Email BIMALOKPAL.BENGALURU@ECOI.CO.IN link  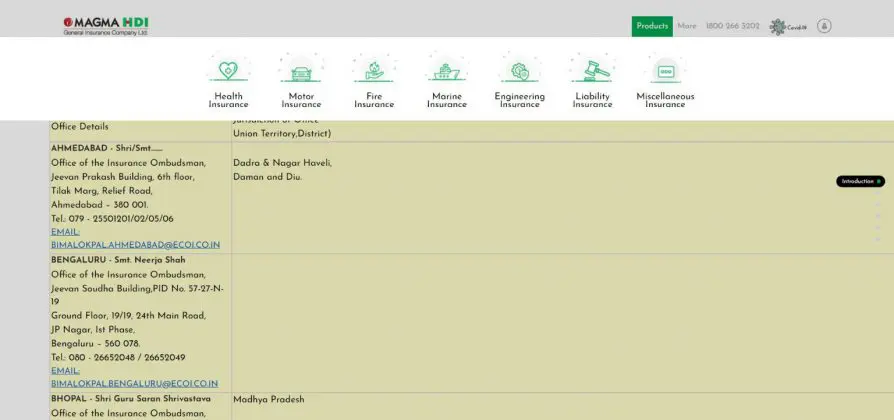click(135, 384)
